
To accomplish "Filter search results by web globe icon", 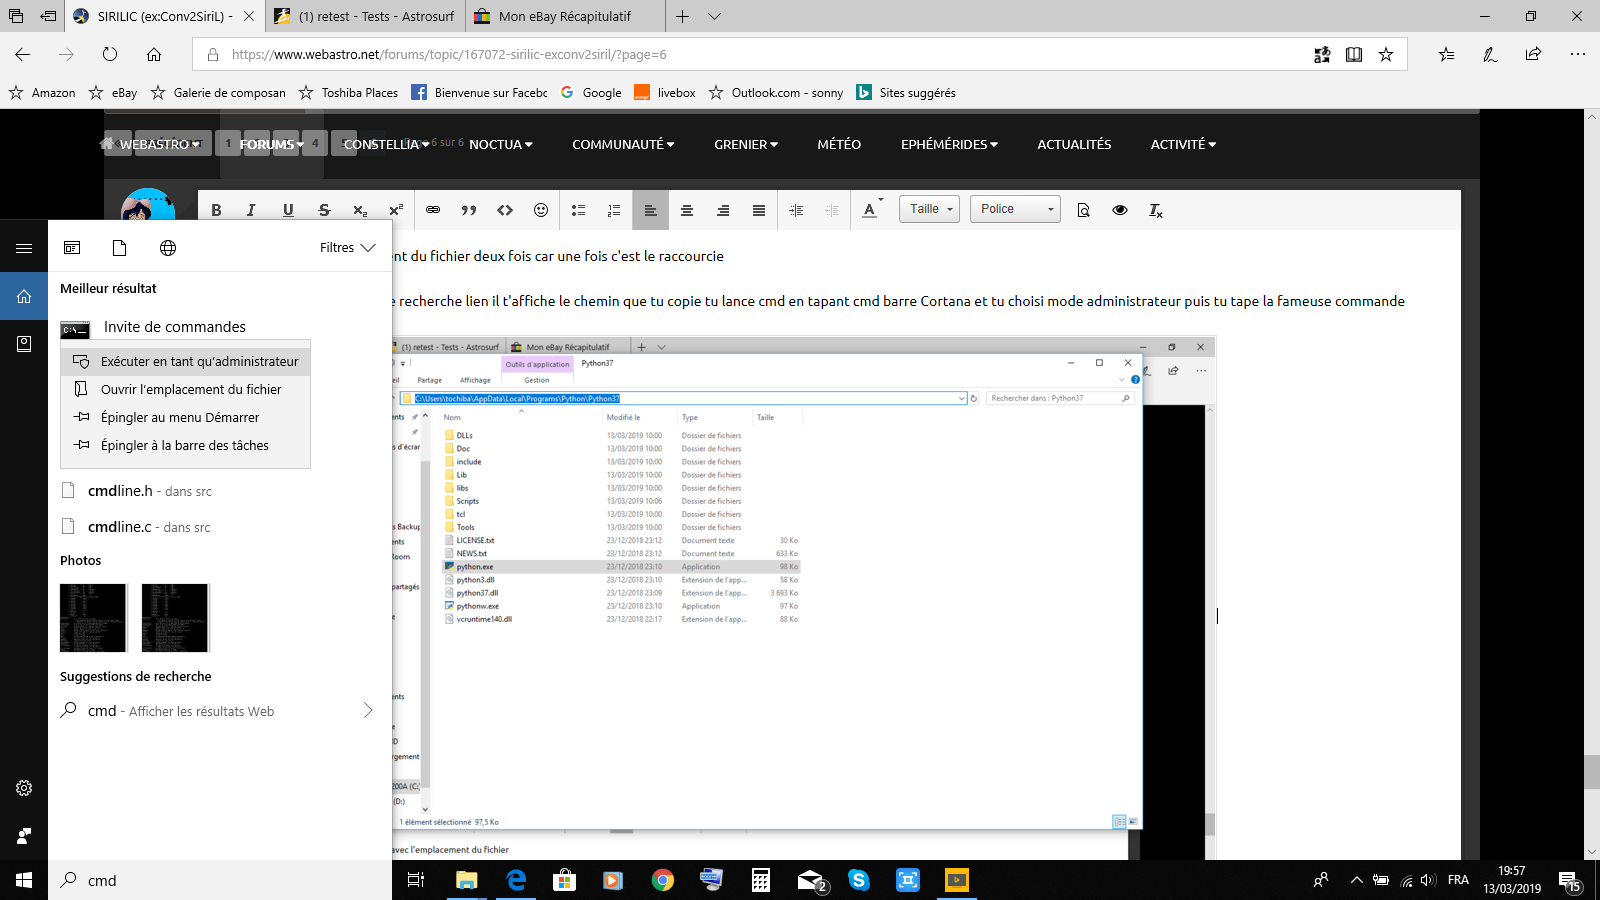I will point(168,248).
